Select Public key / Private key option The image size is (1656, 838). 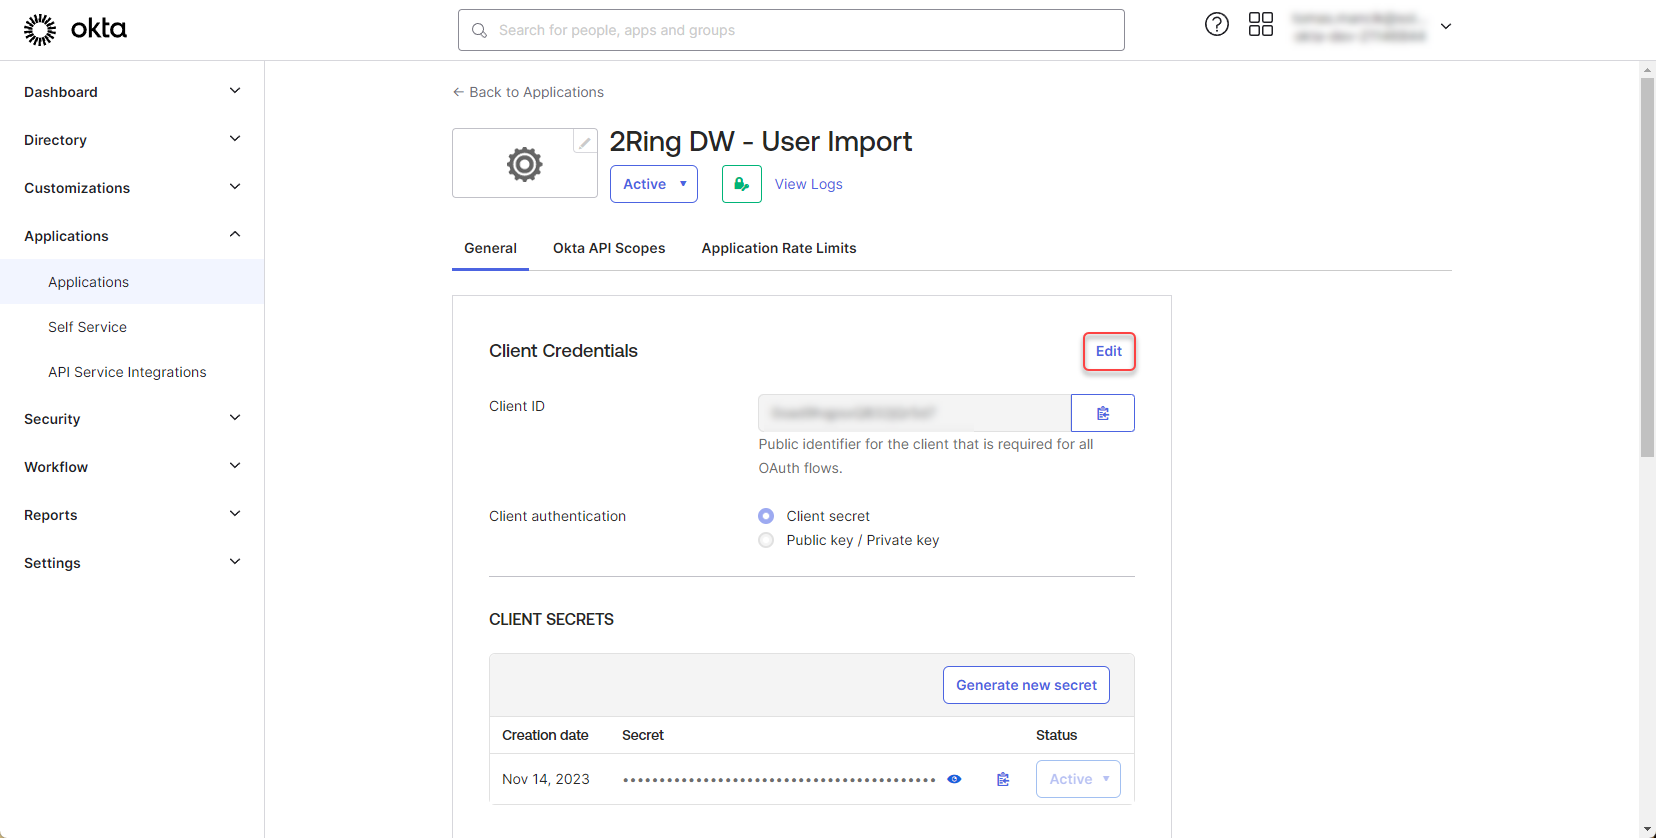[x=766, y=540]
